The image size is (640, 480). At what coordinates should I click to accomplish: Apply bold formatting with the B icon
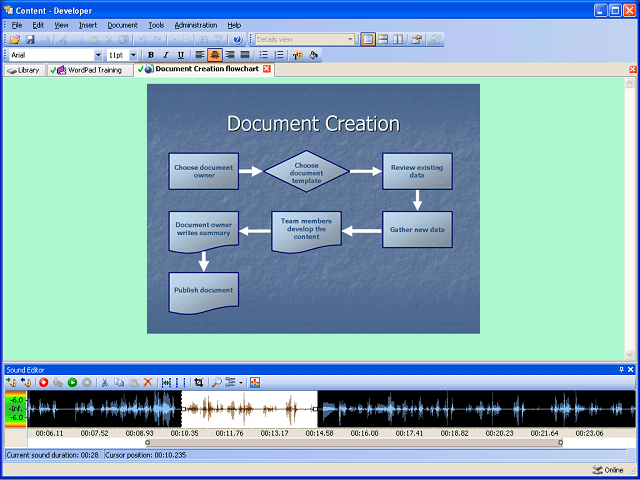151,55
